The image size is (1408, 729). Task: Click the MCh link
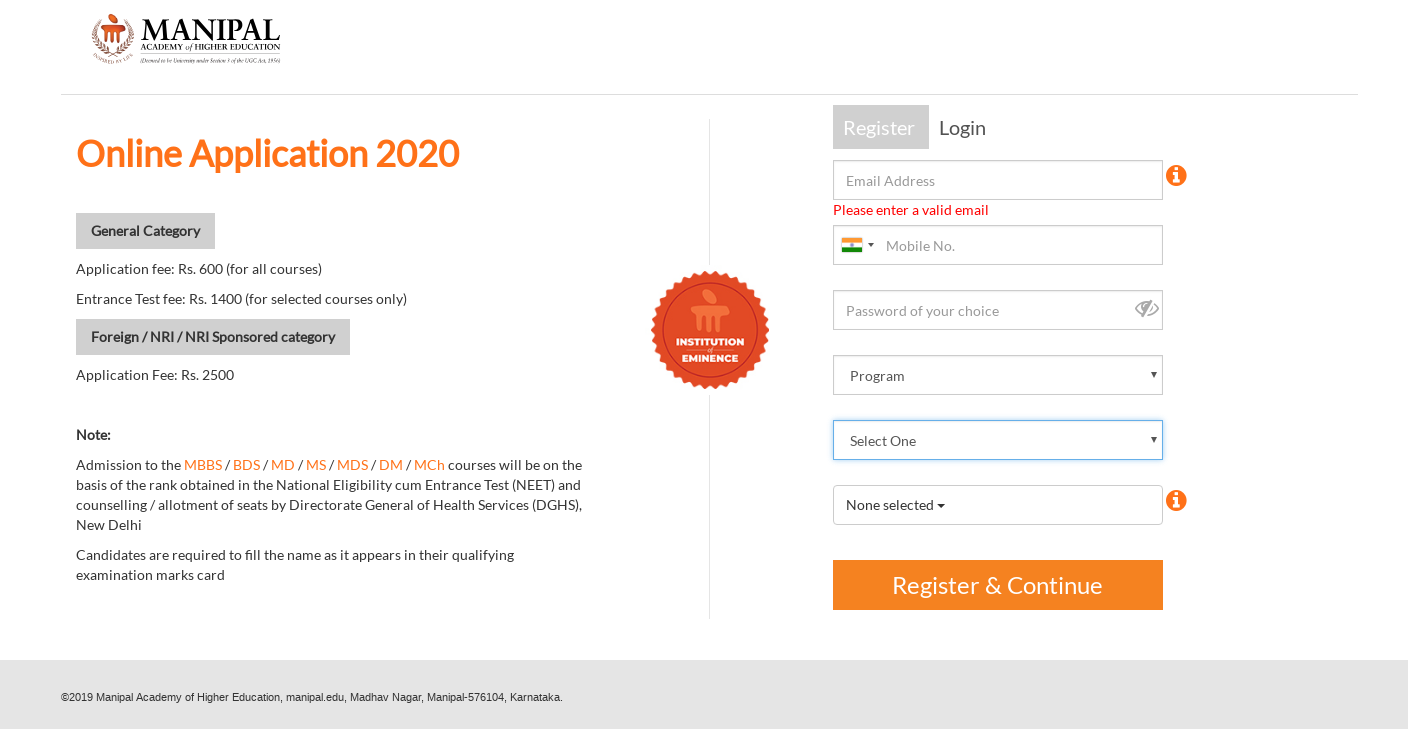[429, 464]
